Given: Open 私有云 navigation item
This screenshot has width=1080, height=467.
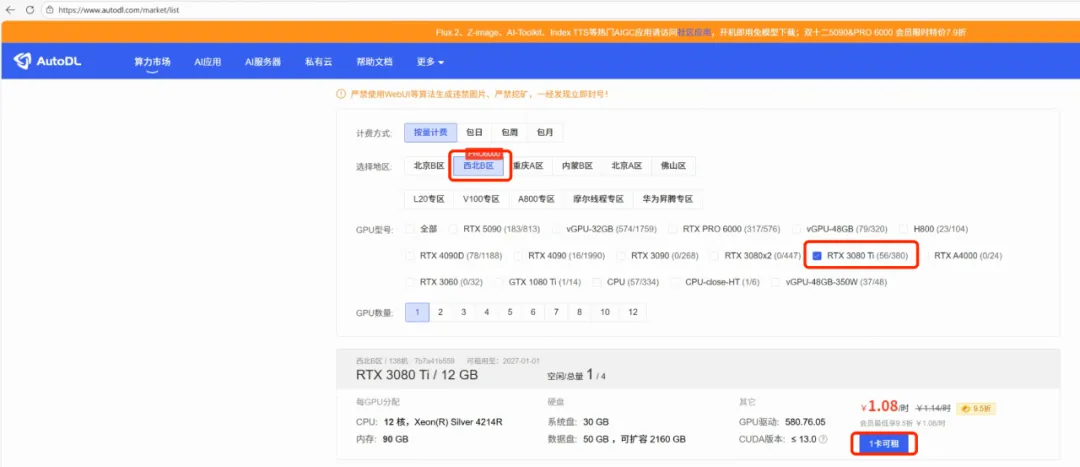Looking at the screenshot, I should (318, 62).
